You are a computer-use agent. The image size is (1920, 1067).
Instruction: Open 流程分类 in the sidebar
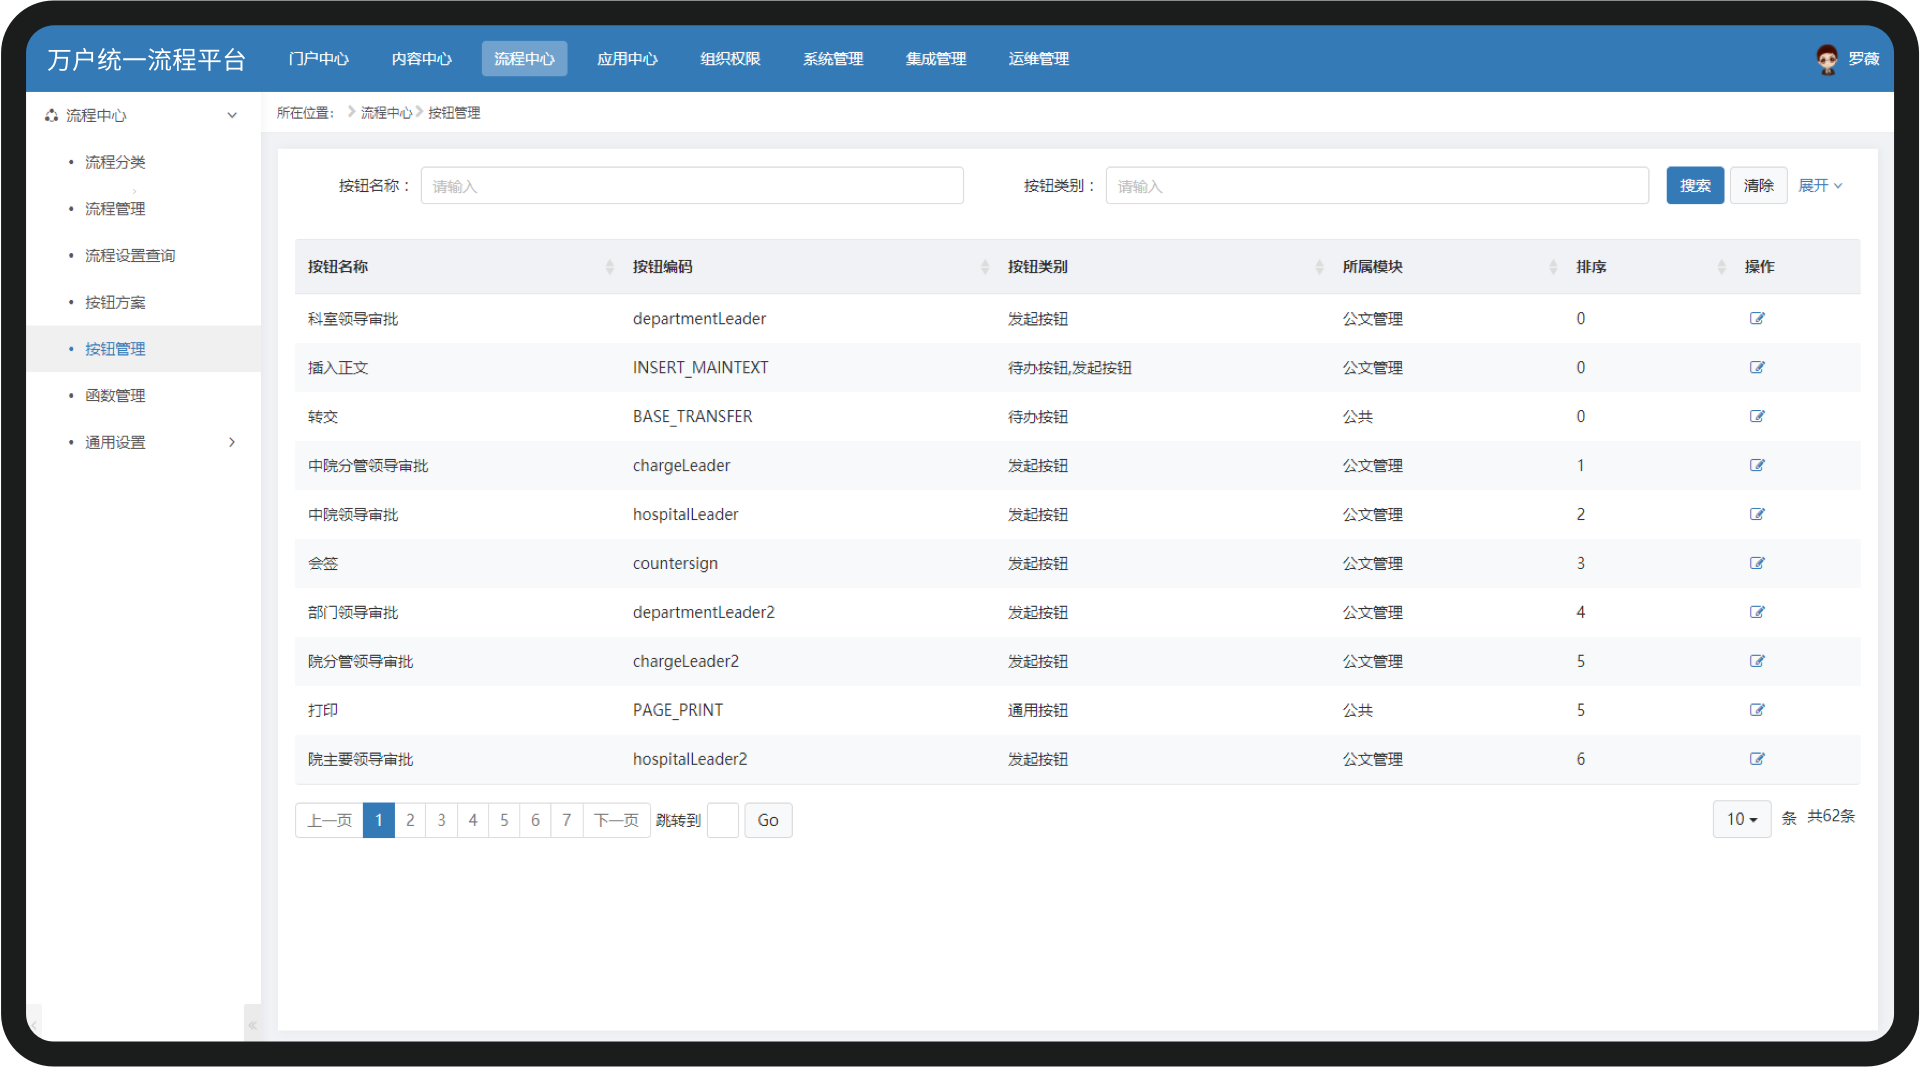tap(115, 162)
